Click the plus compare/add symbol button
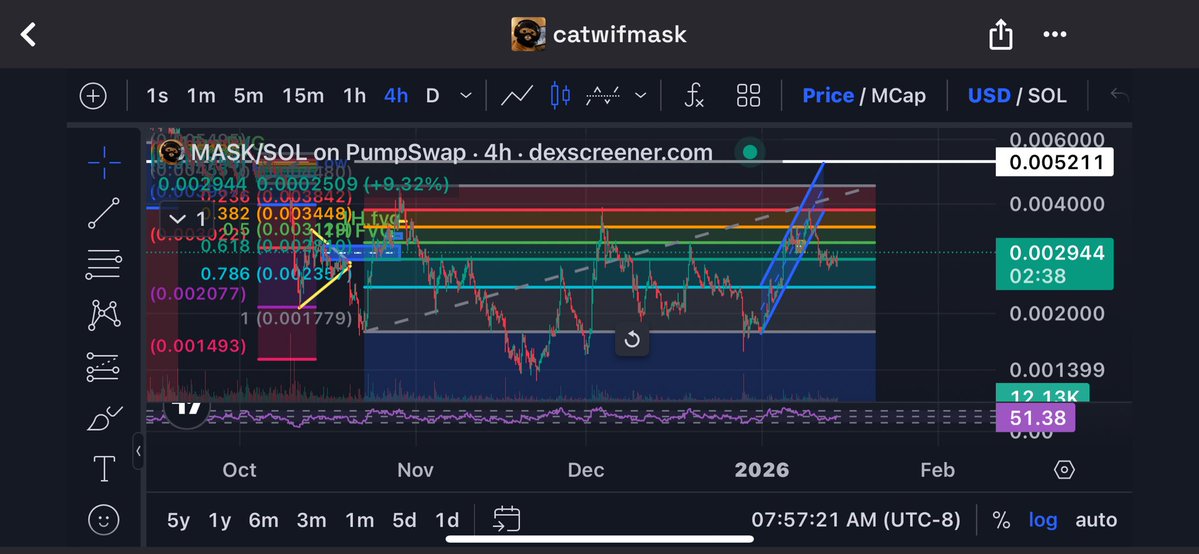 93,96
